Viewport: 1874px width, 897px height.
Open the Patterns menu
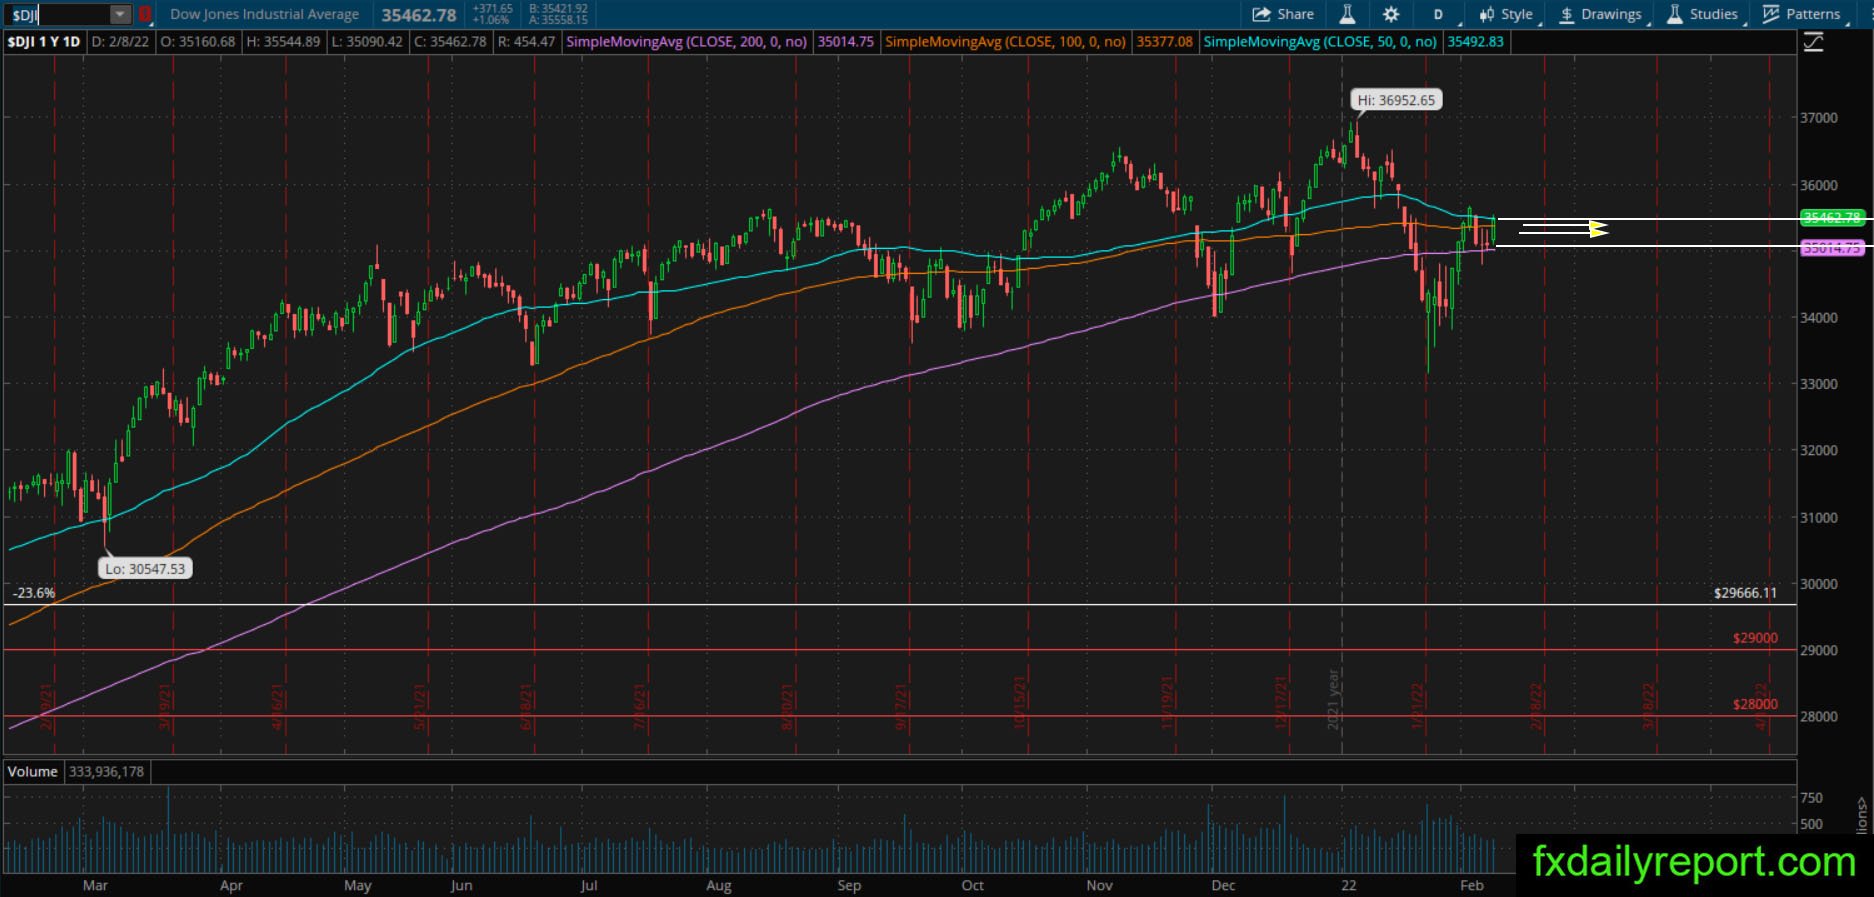tap(1802, 14)
